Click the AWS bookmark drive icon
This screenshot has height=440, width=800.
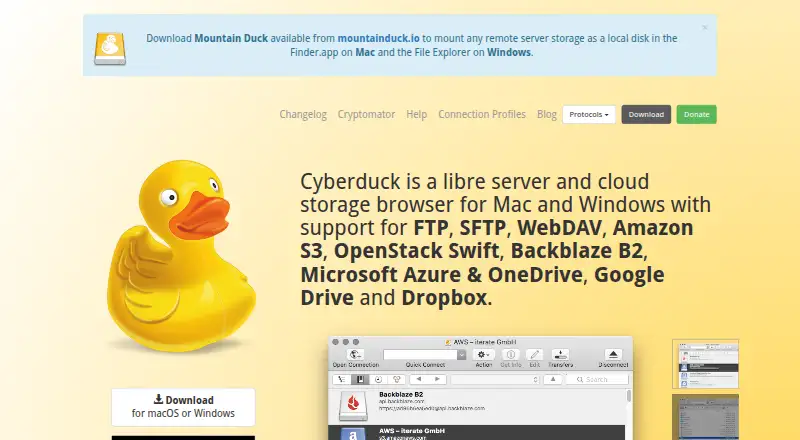coord(353,434)
